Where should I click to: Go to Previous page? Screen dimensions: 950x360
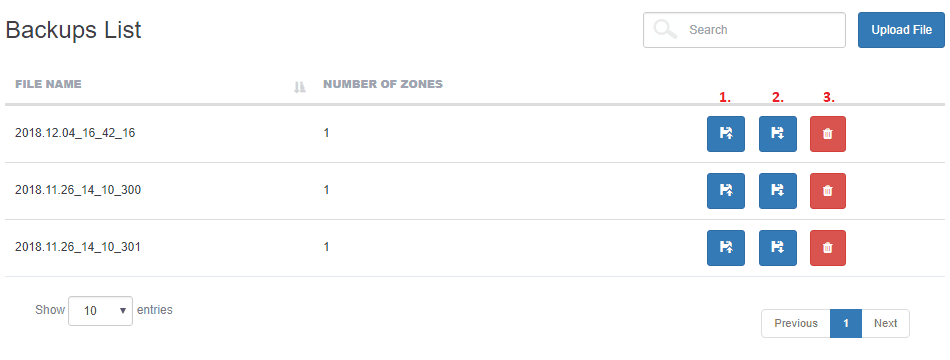click(796, 323)
